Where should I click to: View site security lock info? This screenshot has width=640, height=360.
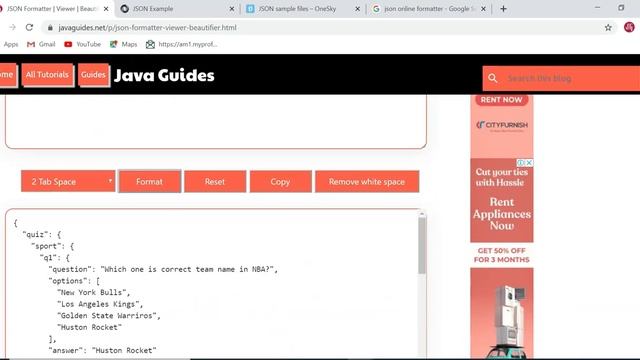pyautogui.click(x=50, y=28)
